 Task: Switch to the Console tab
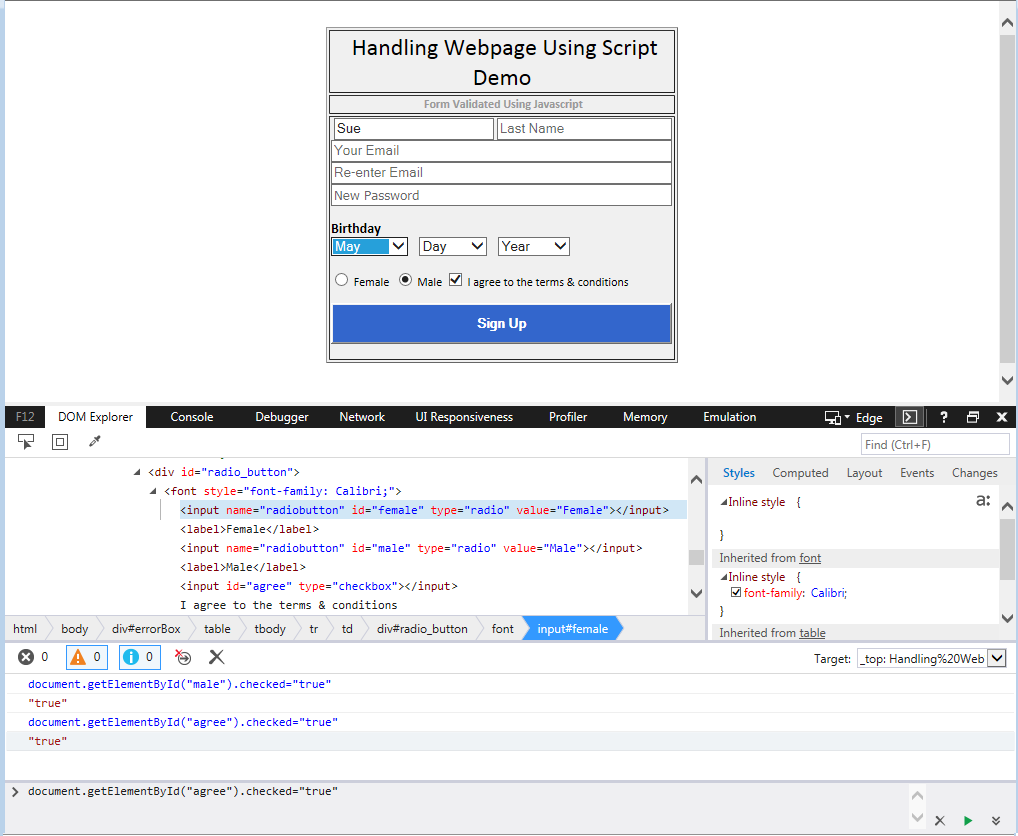192,417
